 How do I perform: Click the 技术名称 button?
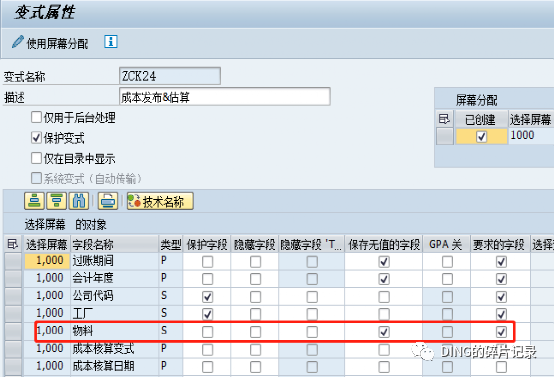pyautogui.click(x=160, y=201)
